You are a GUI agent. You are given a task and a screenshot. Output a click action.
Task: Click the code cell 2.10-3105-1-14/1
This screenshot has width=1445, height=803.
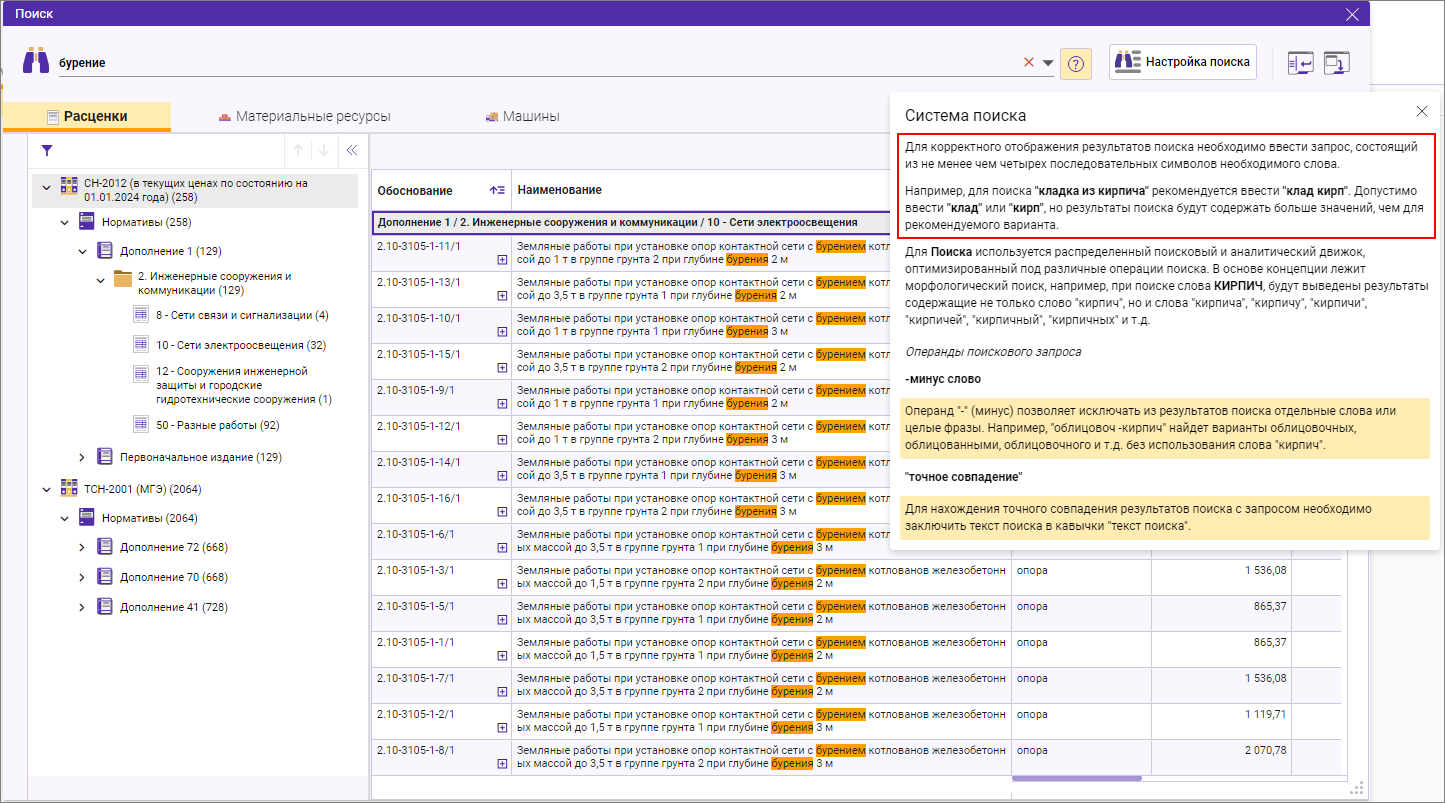(418, 461)
